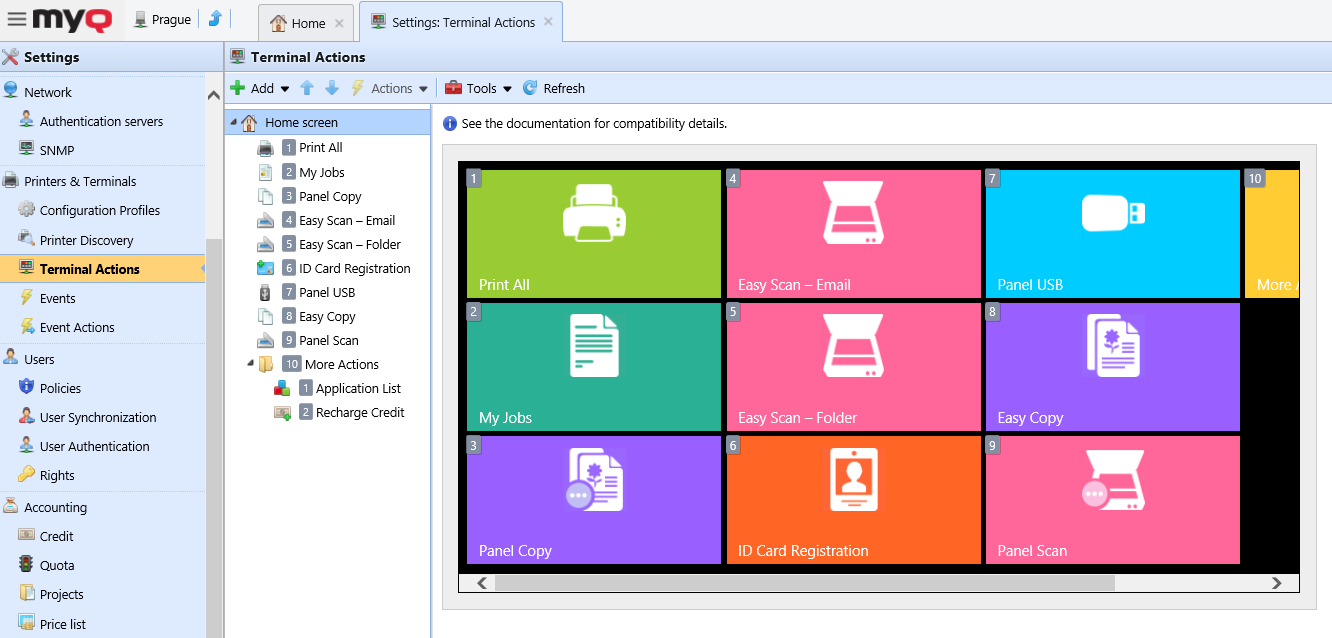
Task: Open User Synchronization settings
Action: click(98, 417)
